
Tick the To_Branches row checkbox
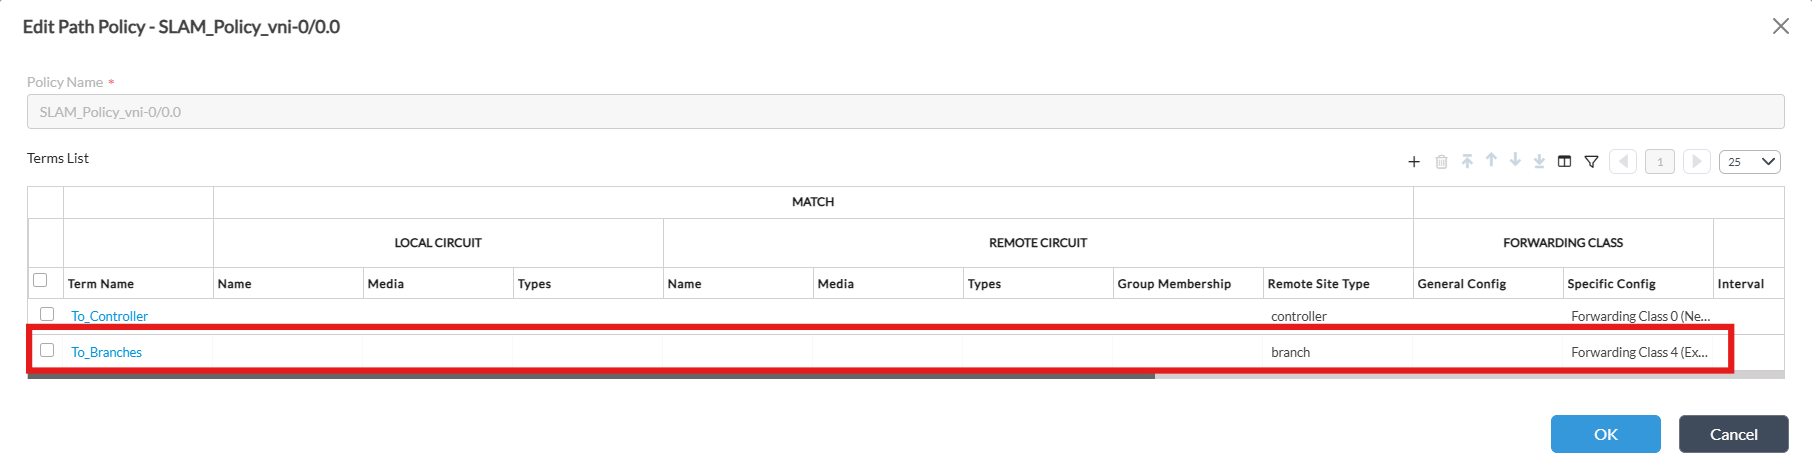click(47, 350)
